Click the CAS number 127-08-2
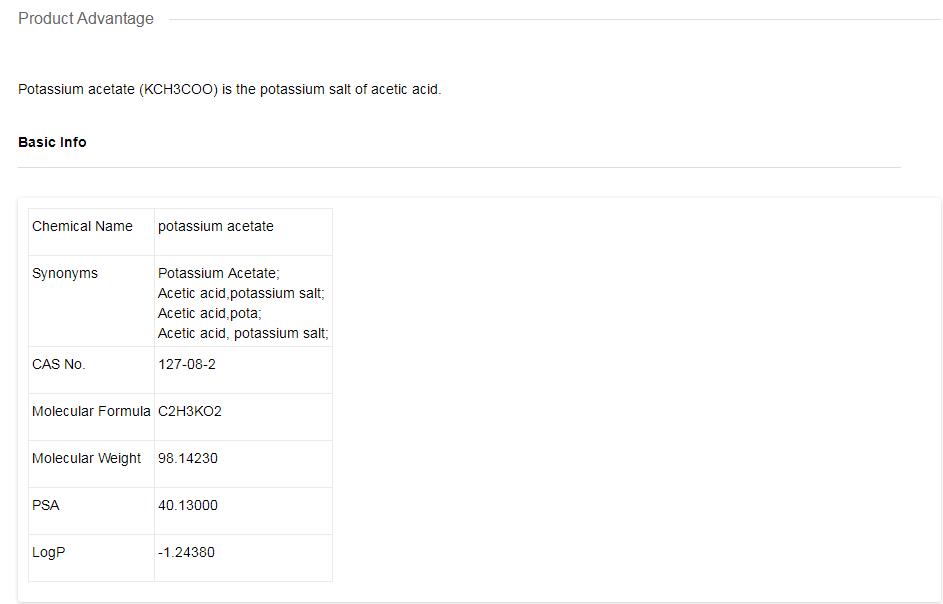 coord(187,364)
